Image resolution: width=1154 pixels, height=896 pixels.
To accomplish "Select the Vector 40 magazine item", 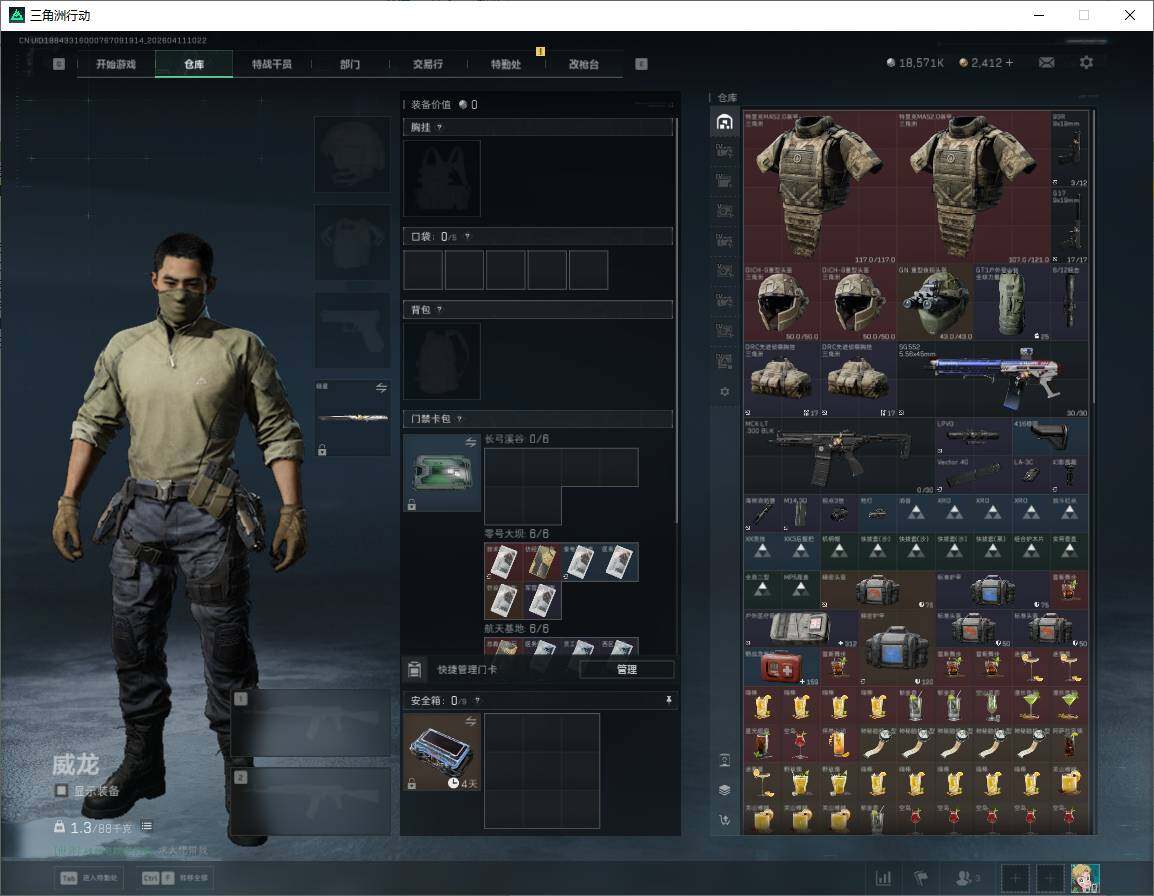I will tap(974, 475).
